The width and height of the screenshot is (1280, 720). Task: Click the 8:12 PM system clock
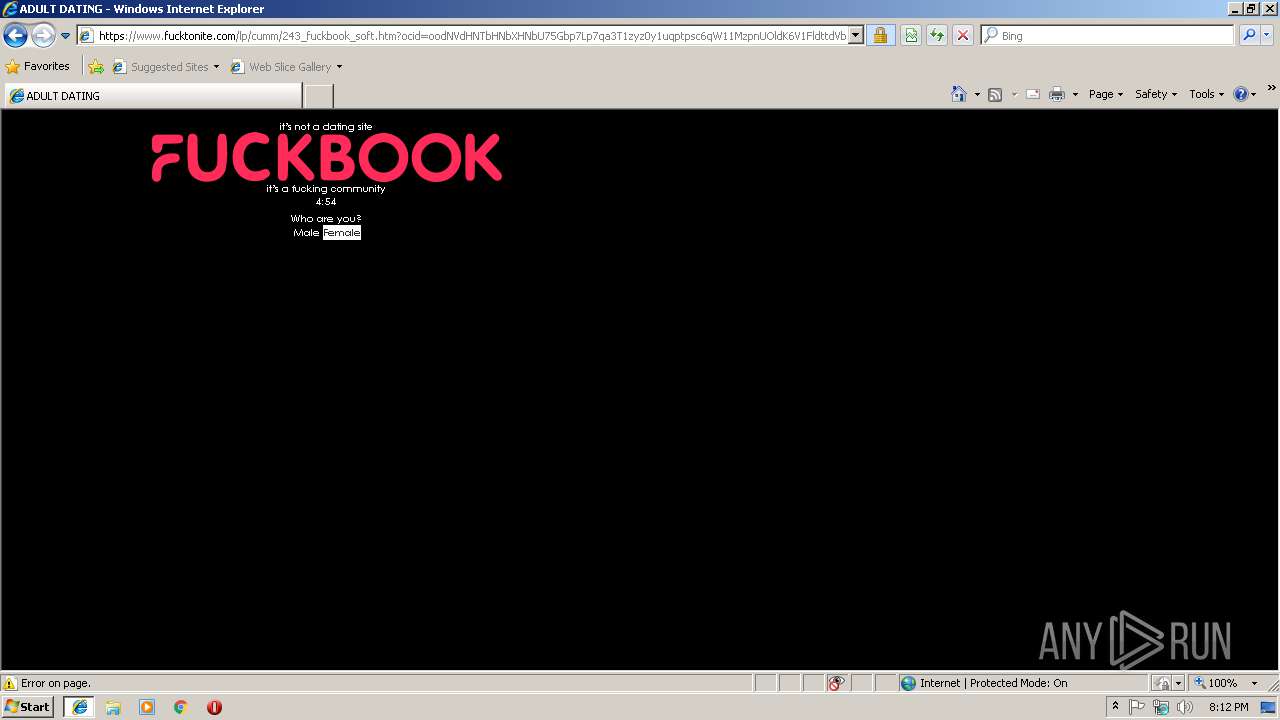click(x=1228, y=707)
